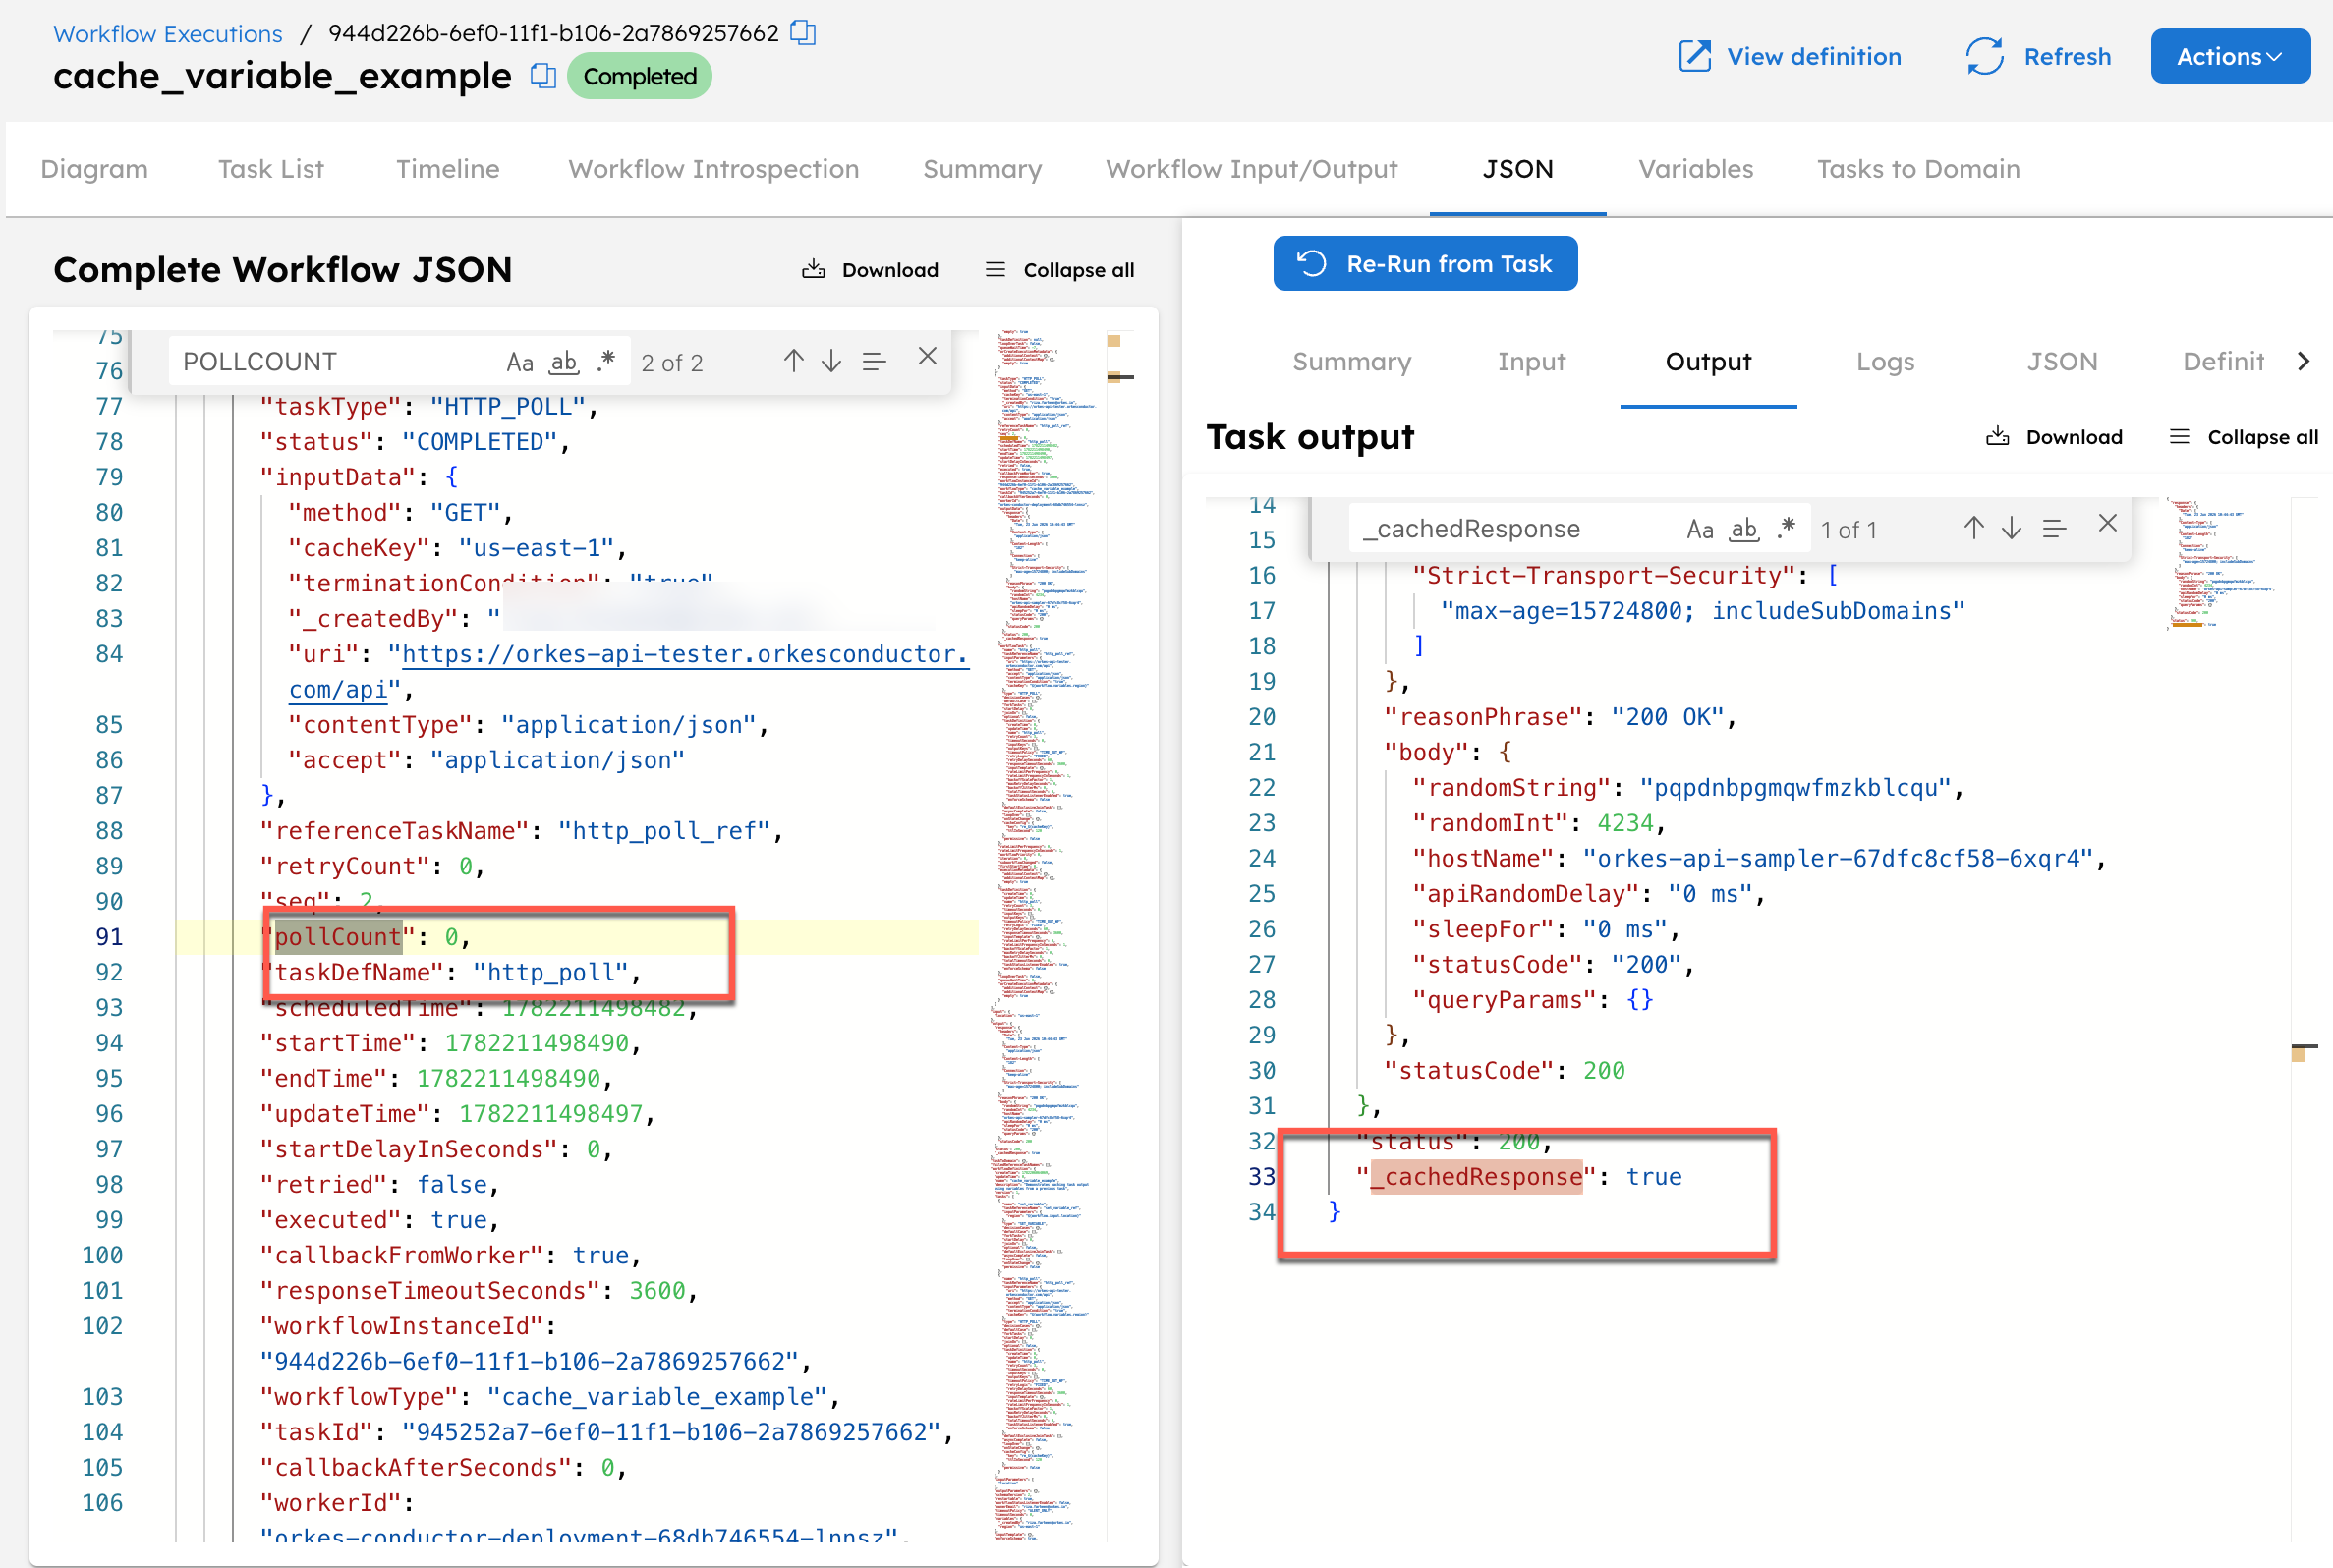Click "taskType": "HTTP_POLL" line

(x=429, y=407)
